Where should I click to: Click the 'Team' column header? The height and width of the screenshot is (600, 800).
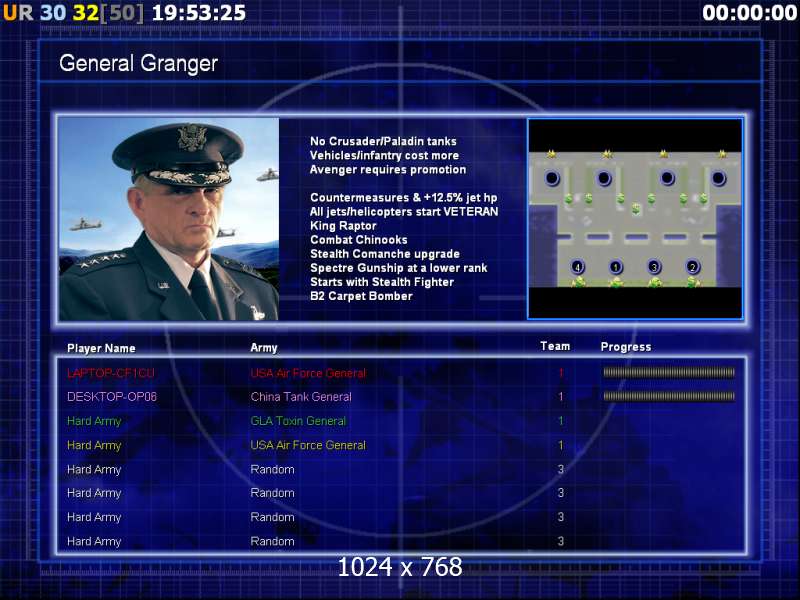click(x=555, y=346)
